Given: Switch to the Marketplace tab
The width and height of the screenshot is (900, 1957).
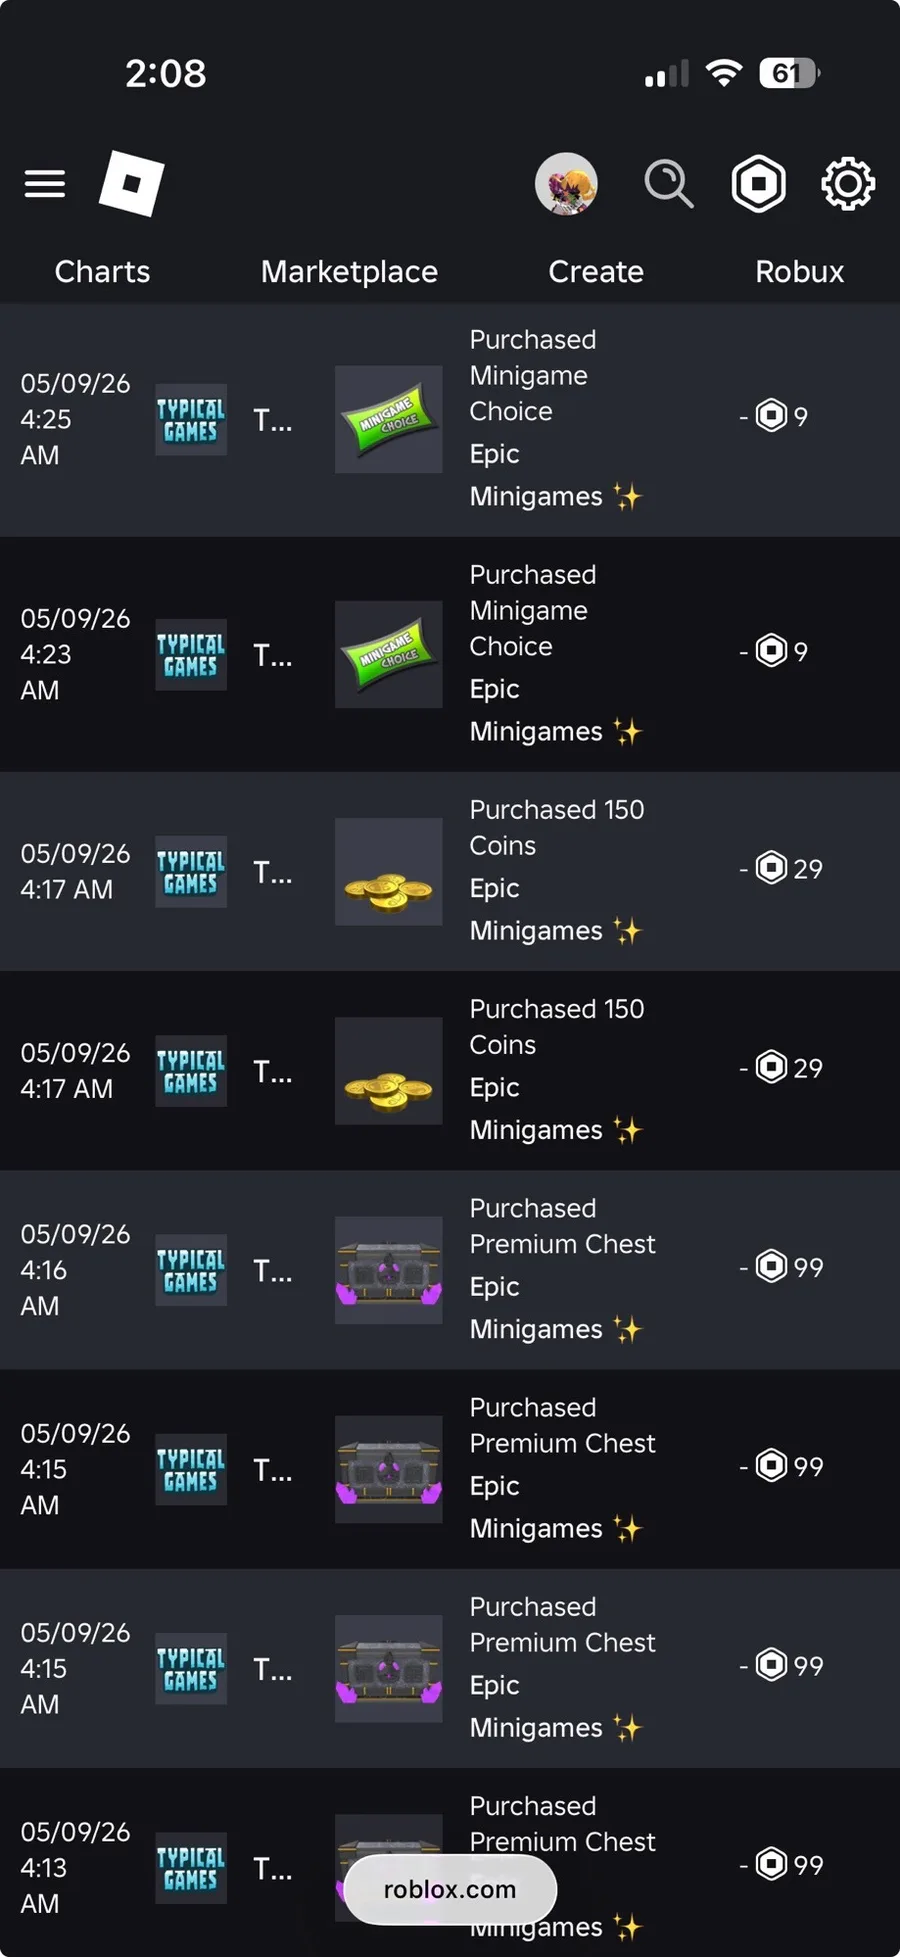Looking at the screenshot, I should [349, 272].
